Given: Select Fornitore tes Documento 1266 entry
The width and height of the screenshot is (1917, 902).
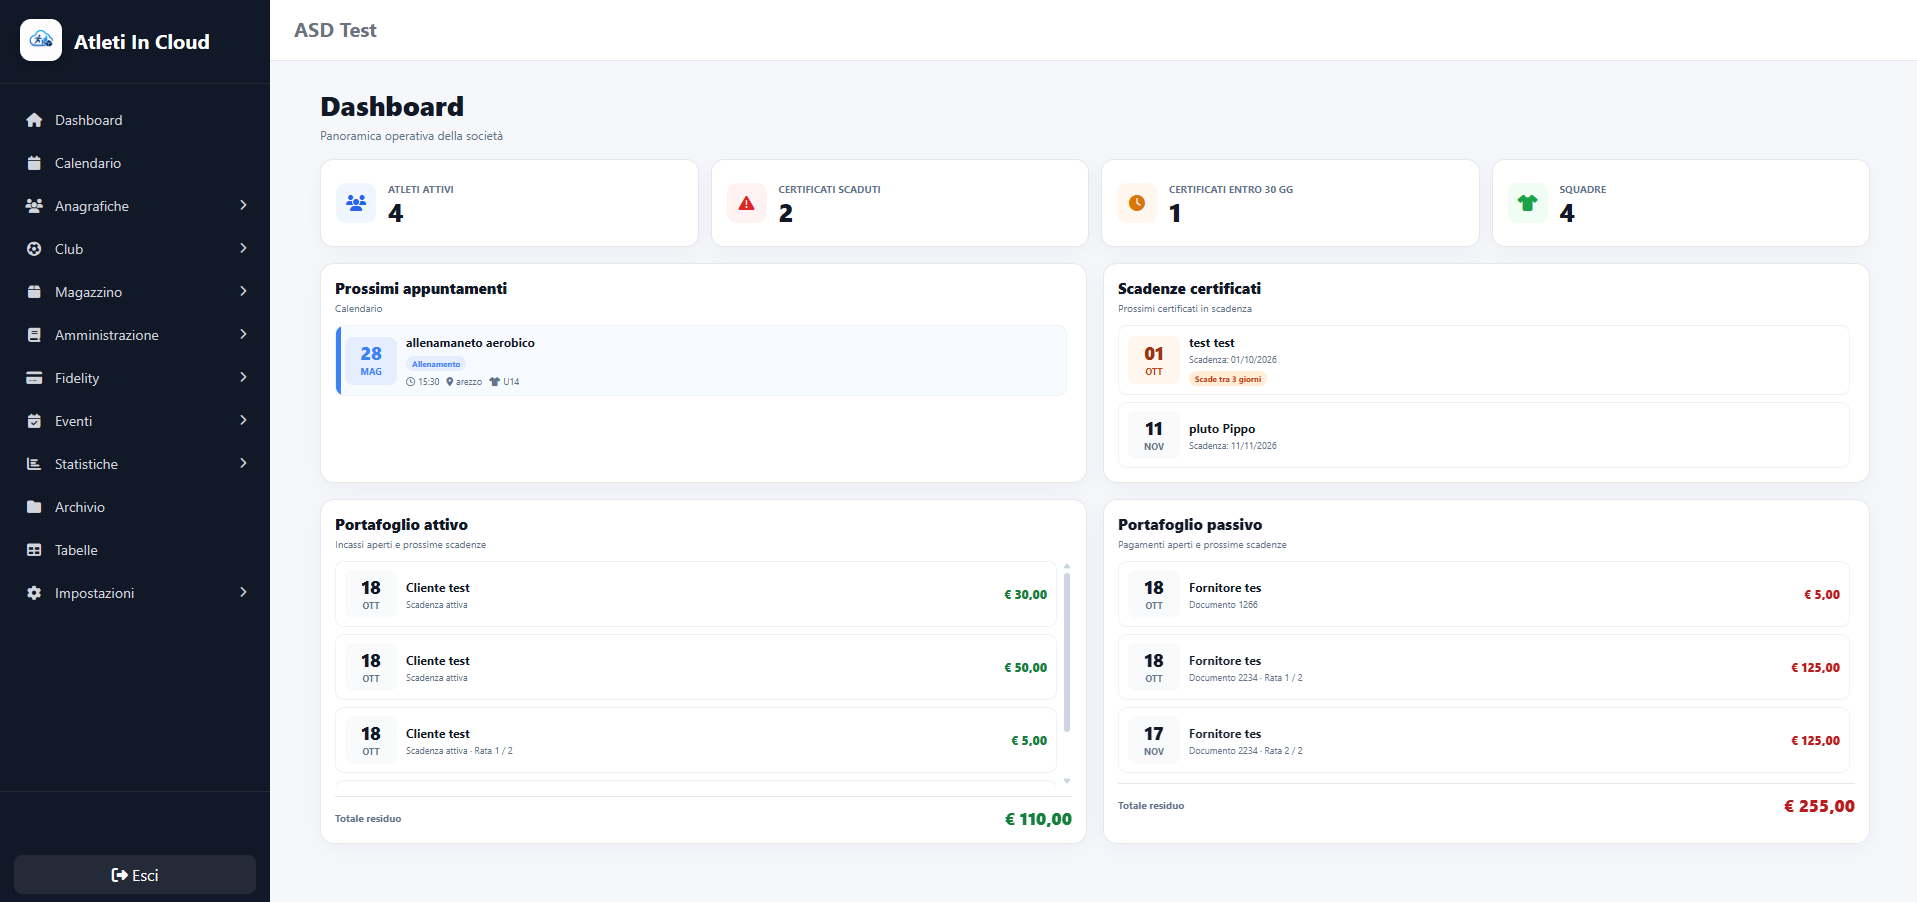Looking at the screenshot, I should pos(1484,594).
